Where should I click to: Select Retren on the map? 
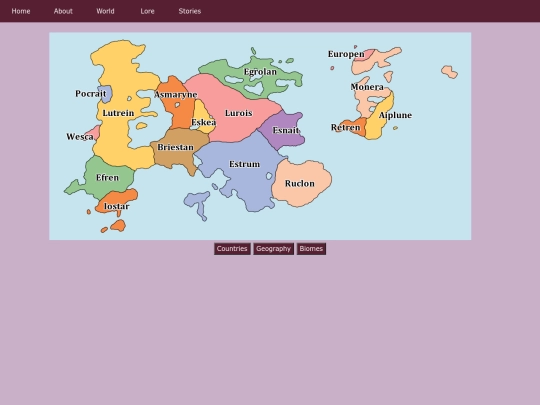click(345, 127)
